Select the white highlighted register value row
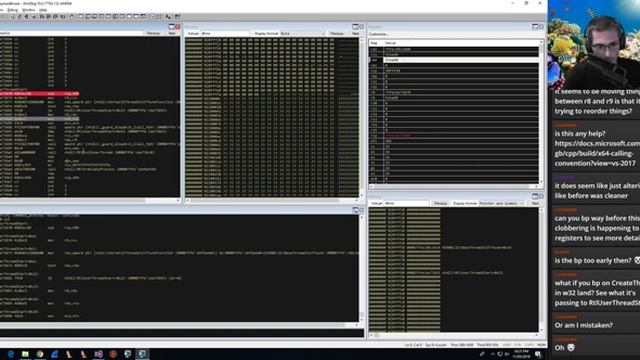The height and width of the screenshot is (360, 640). (461, 60)
